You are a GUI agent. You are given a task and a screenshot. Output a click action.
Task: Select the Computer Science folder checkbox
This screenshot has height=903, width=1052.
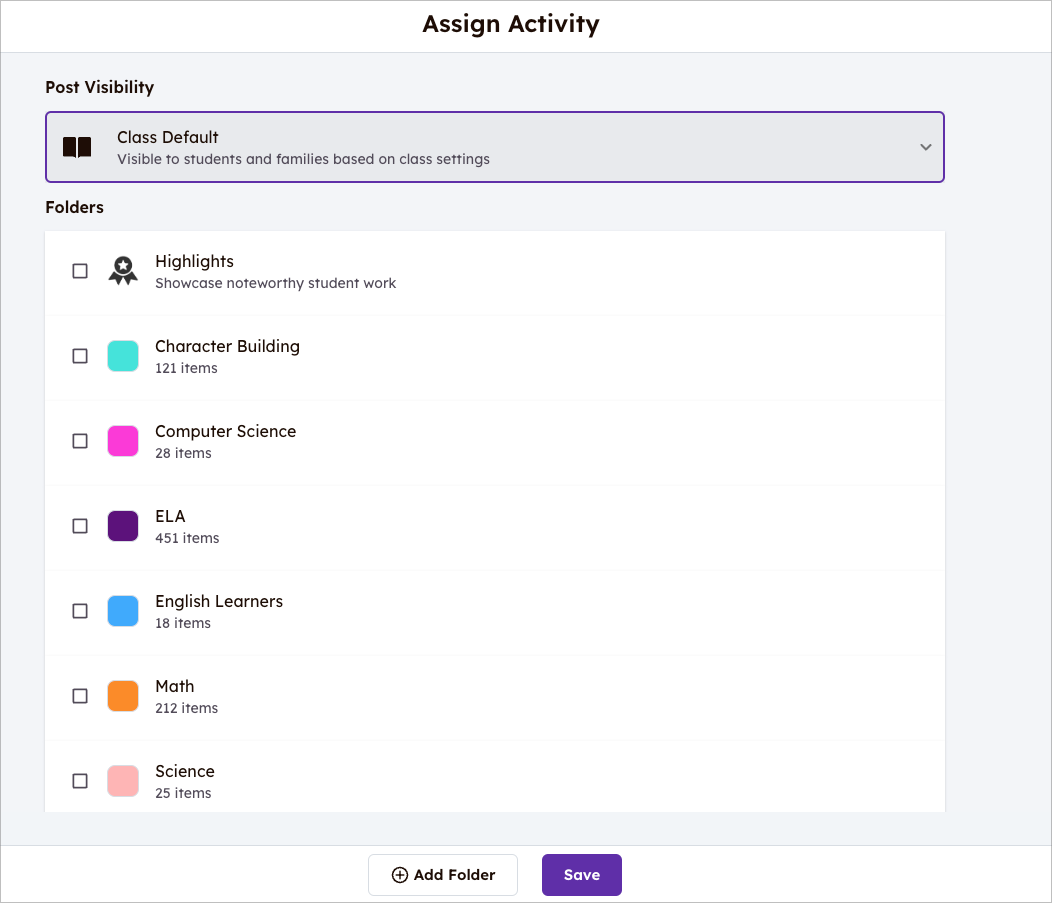coord(80,441)
